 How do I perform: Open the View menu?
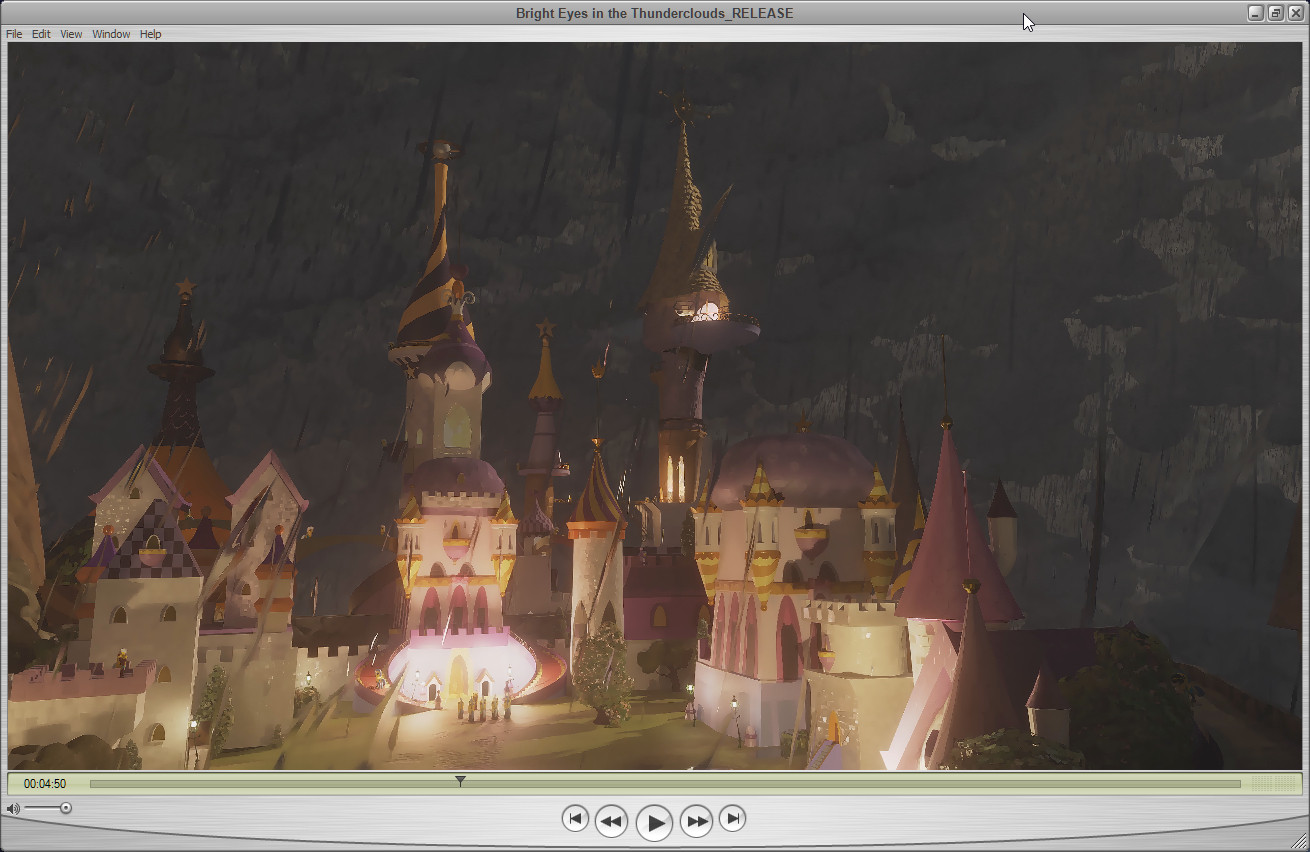71,34
